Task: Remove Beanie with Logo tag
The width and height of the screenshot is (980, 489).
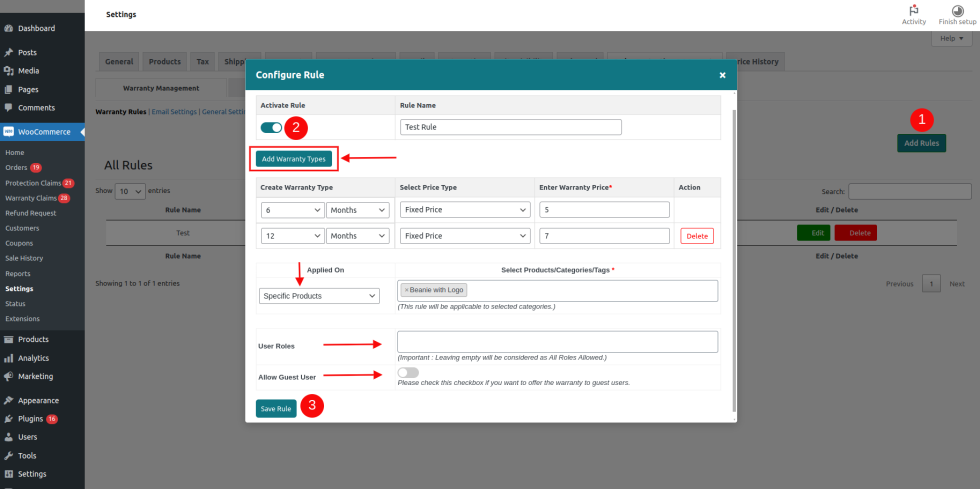Action: (x=406, y=290)
